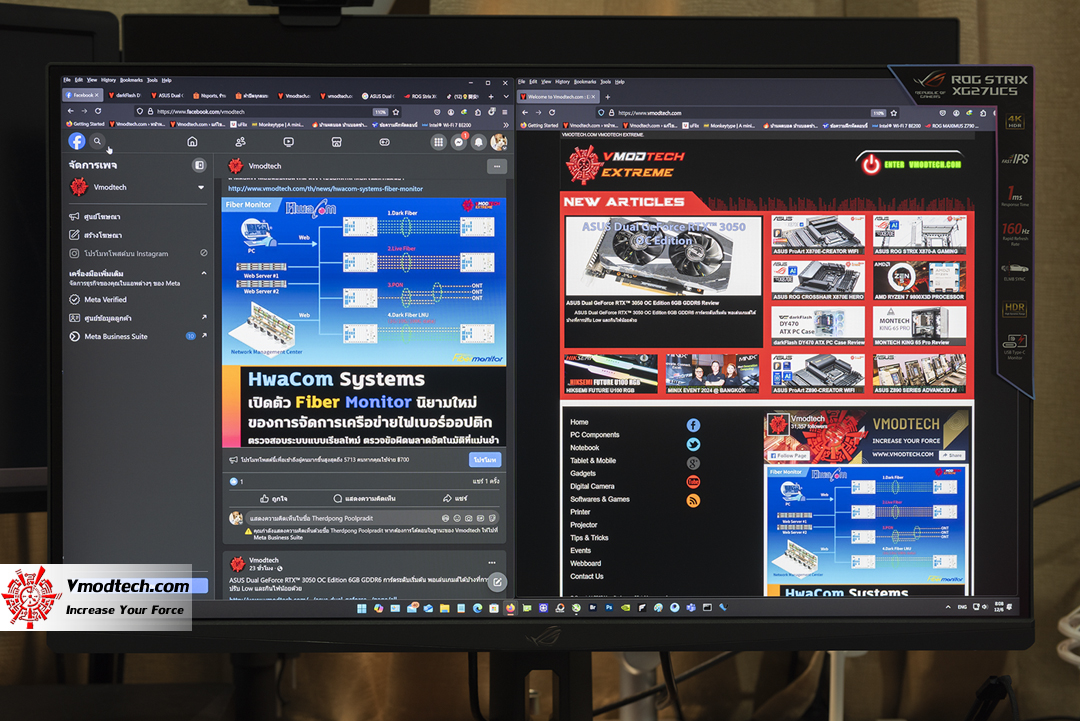The image size is (1080, 721).
Task: Open new tab in Facebook window
Action: pos(491,96)
